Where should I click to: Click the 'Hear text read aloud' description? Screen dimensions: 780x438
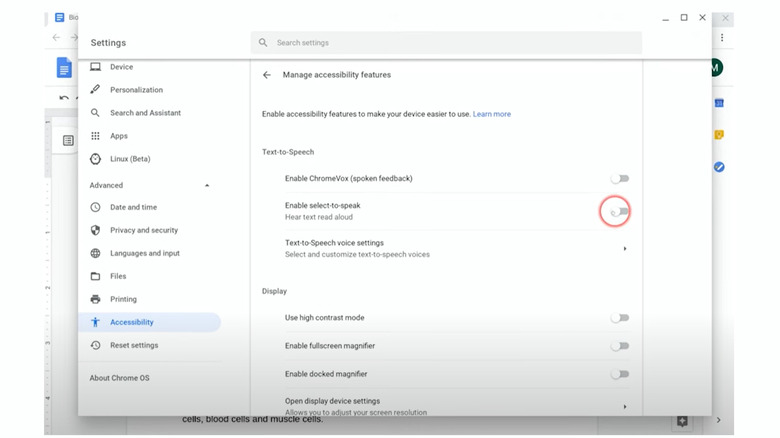point(319,217)
